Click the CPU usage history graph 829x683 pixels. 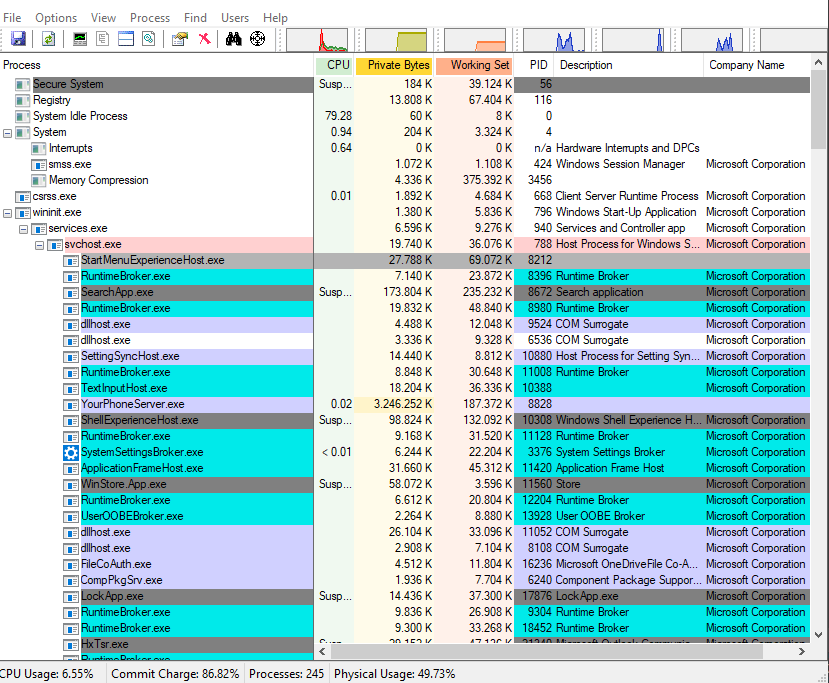317,40
